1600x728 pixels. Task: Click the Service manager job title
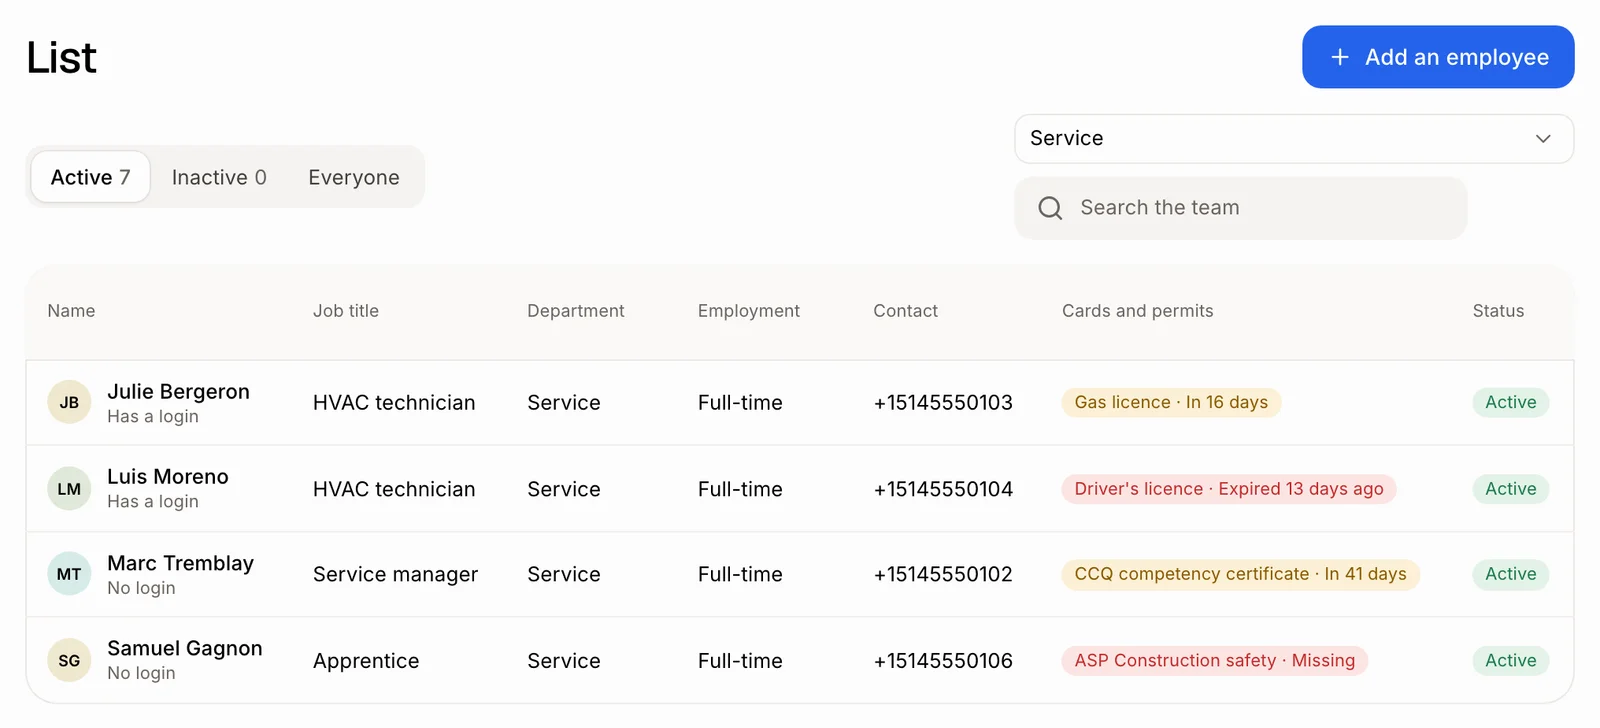pyautogui.click(x=396, y=574)
